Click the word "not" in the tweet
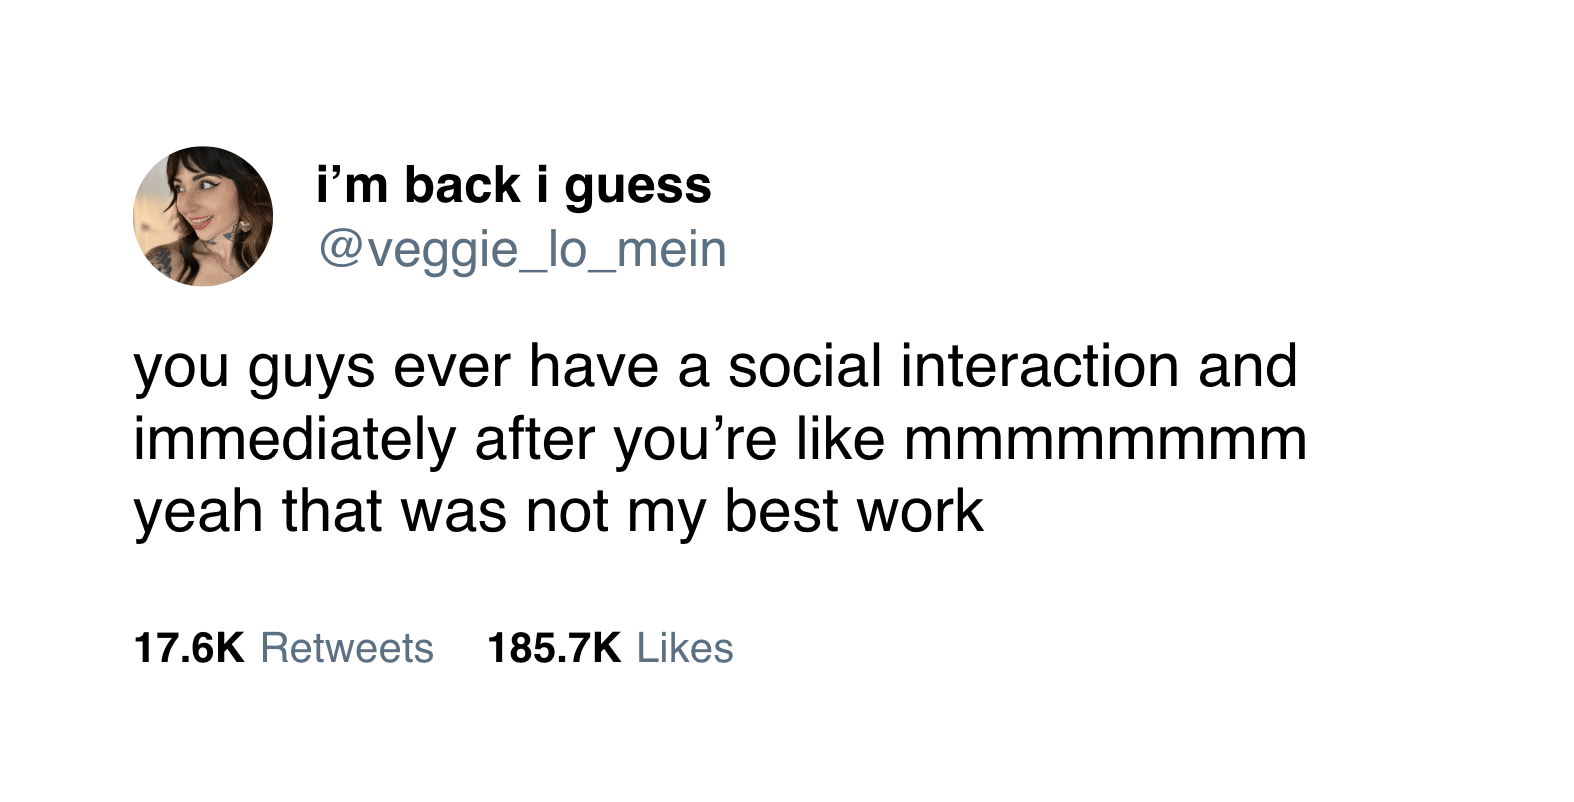 [x=567, y=511]
